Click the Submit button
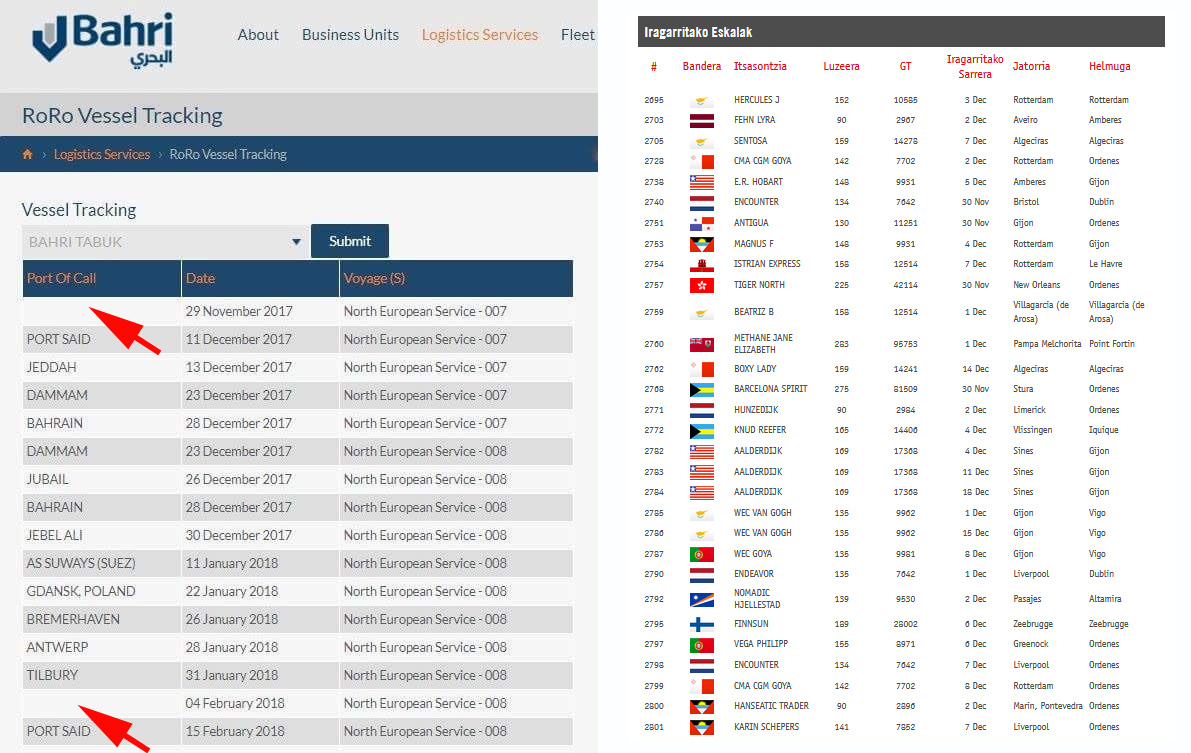Image resolution: width=1191 pixels, height=753 pixels. pos(350,241)
